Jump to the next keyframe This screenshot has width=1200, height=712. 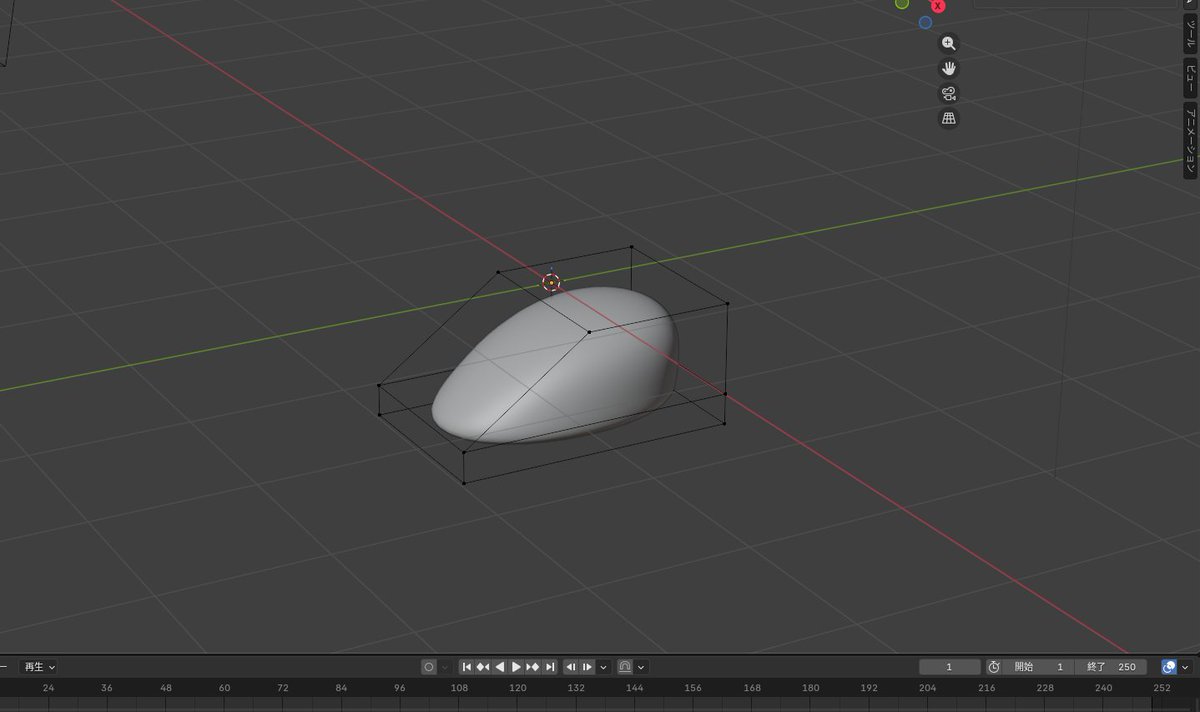[533, 667]
